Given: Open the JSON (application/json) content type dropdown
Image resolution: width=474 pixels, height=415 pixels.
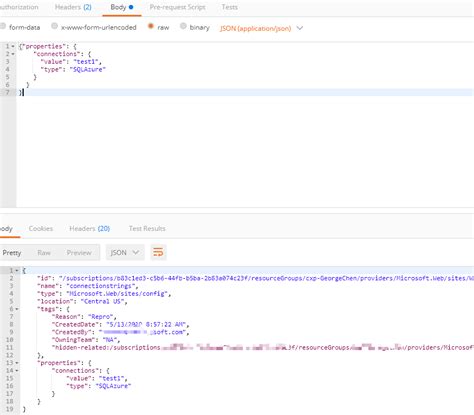Looking at the screenshot, I should 261,28.
